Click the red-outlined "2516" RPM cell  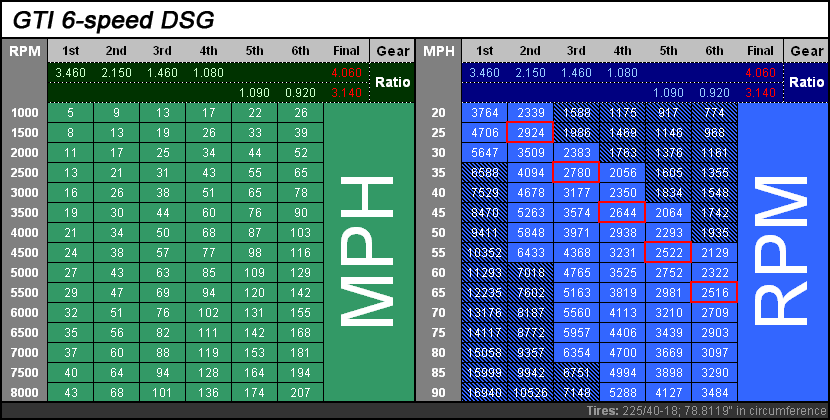[x=714, y=292]
